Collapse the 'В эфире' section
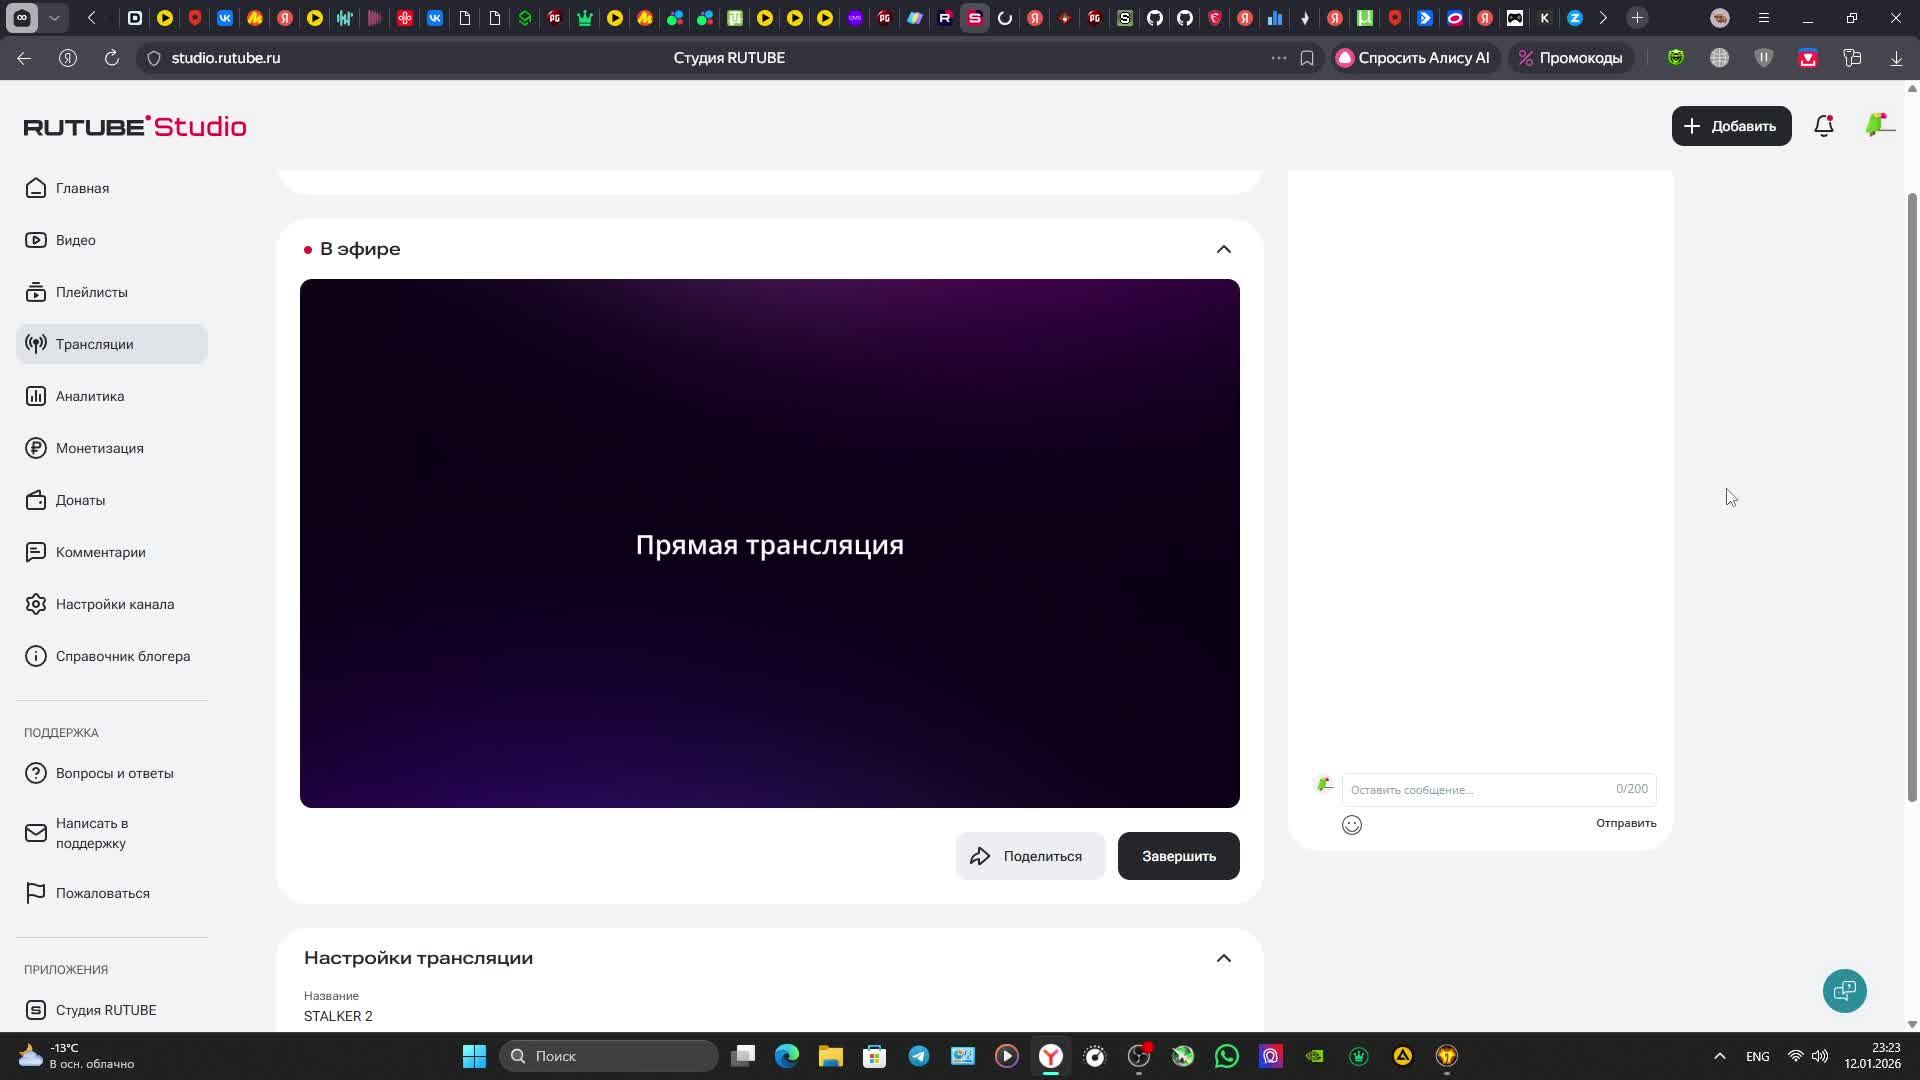The width and height of the screenshot is (1920, 1080). (x=1223, y=249)
